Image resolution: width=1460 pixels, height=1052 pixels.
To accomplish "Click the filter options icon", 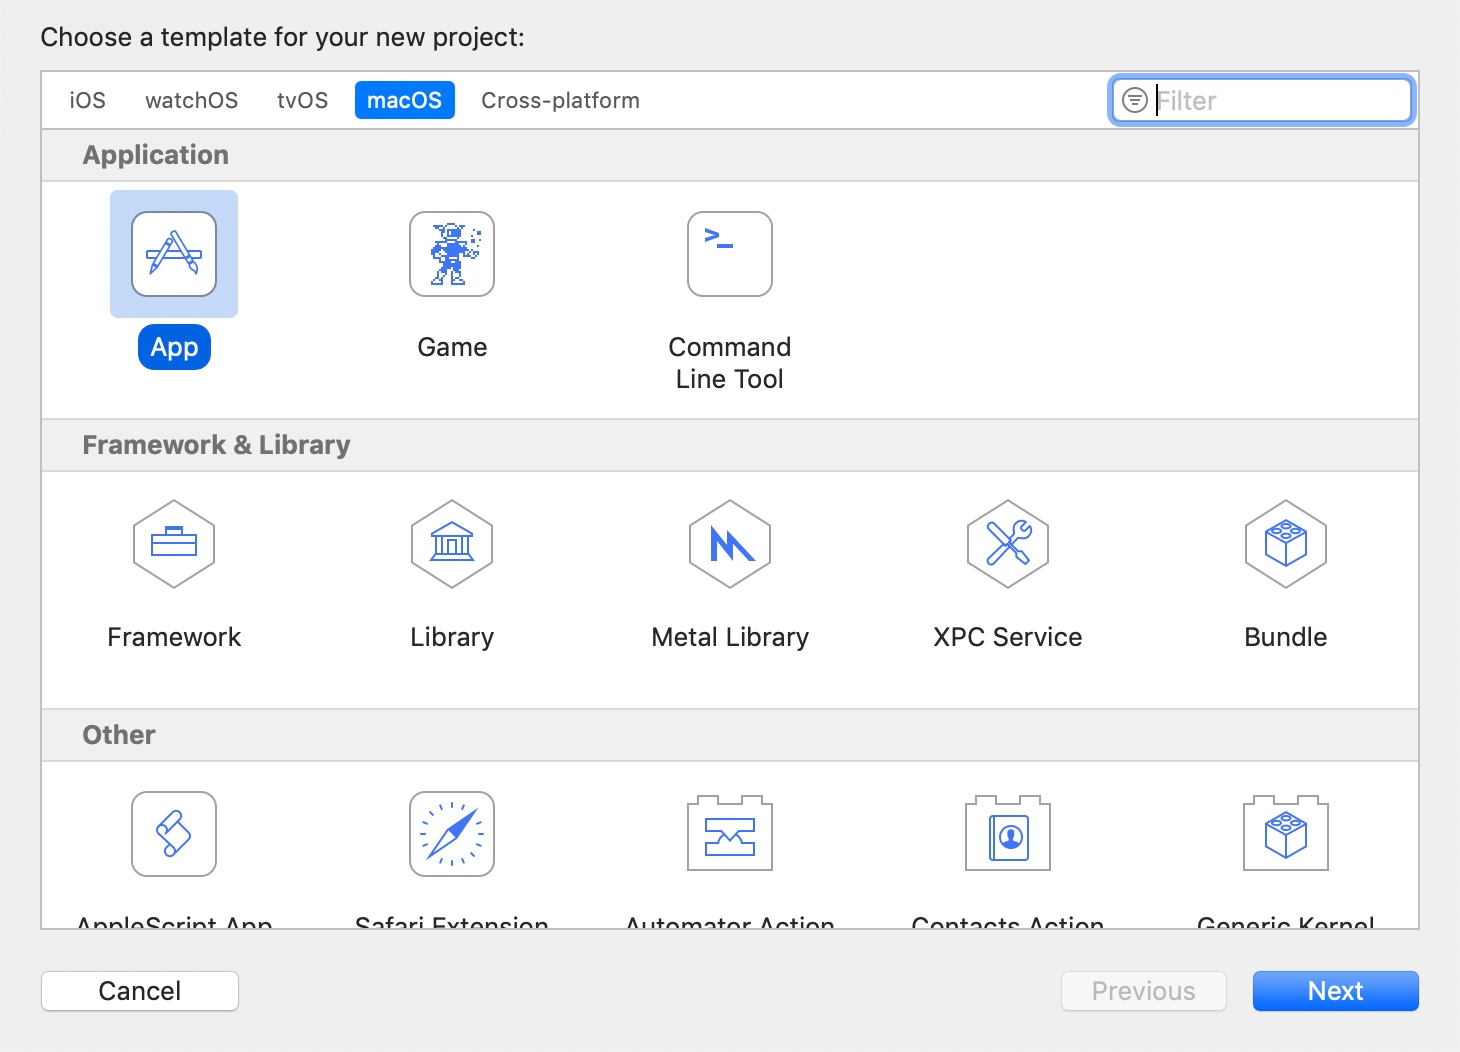I will click(x=1135, y=100).
